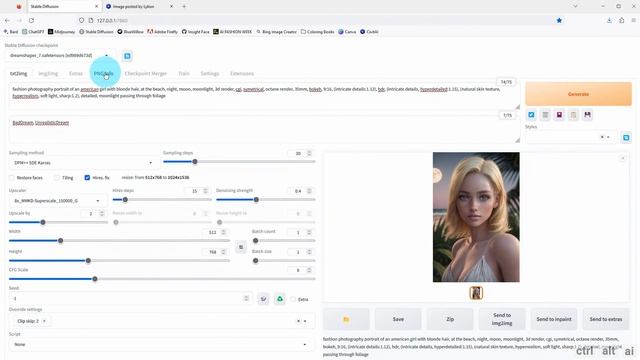
Task: Switch to the img2img tab
Action: [48, 73]
